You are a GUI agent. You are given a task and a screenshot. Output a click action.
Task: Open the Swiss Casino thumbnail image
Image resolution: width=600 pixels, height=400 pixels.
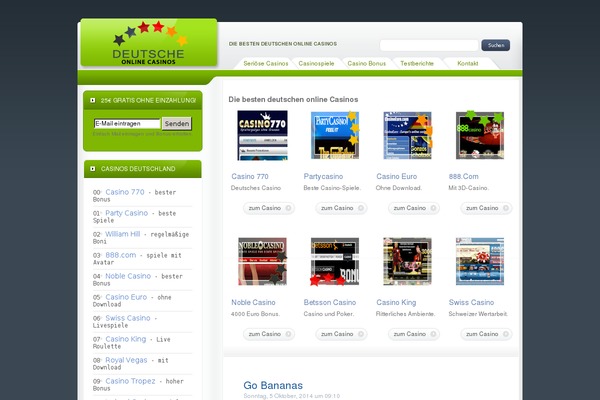click(x=480, y=261)
